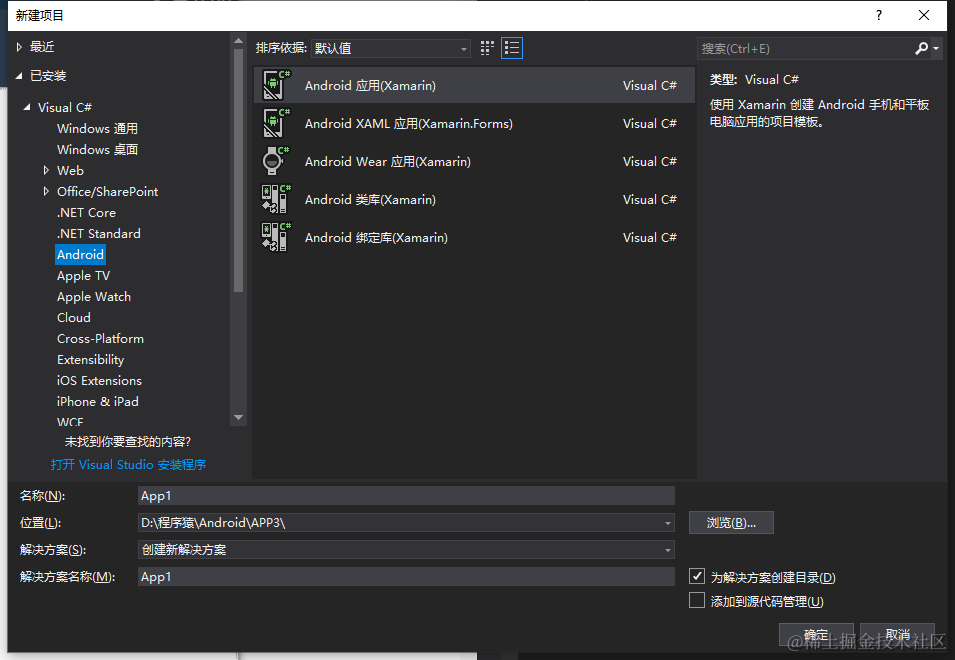955x660 pixels.
Task: Click the 搜索(Ctrl+E) search box
Action: 804,48
